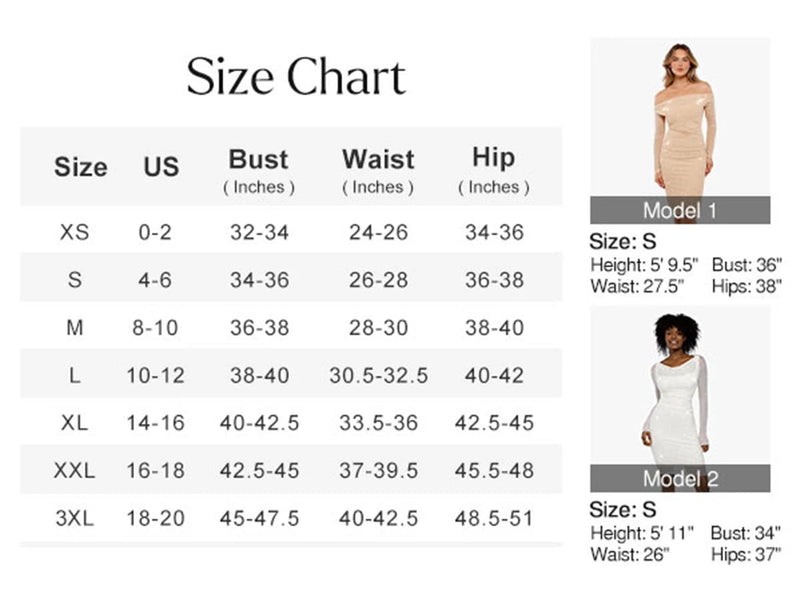Select the Bust column header

click(x=258, y=159)
